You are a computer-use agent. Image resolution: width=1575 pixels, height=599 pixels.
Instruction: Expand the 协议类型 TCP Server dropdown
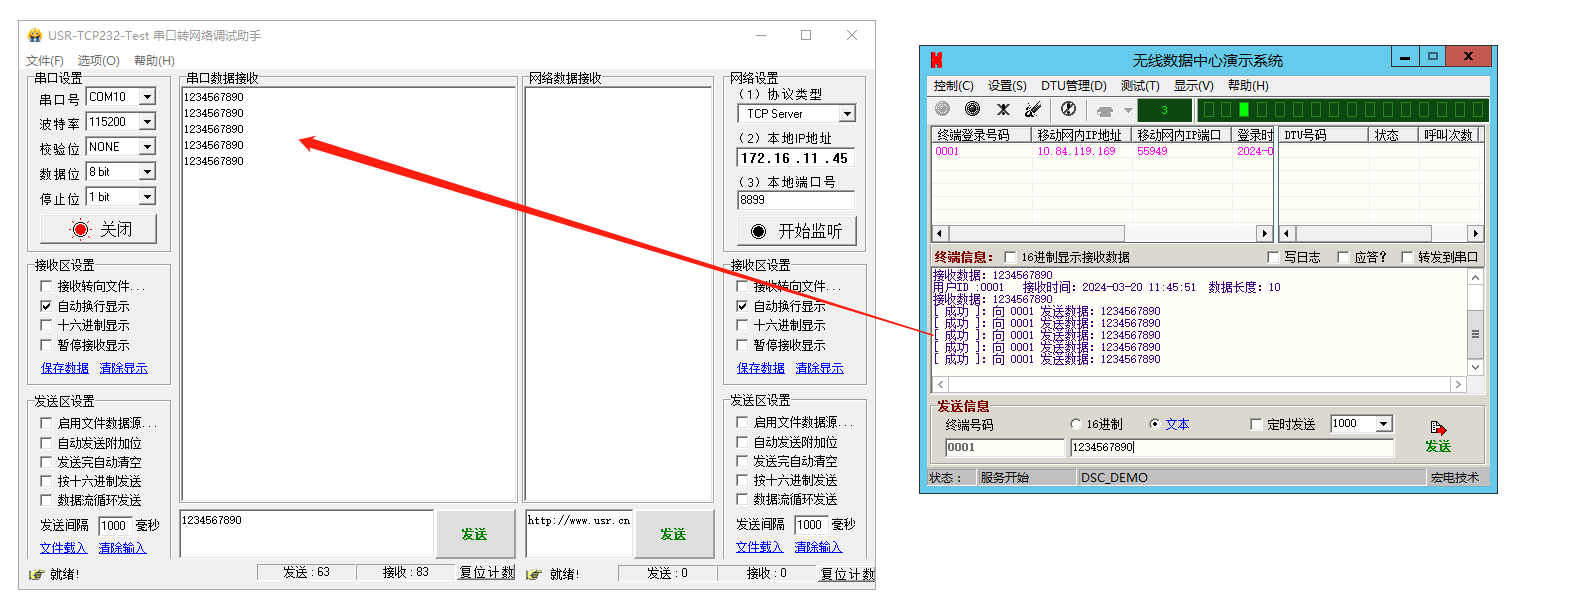(x=847, y=114)
